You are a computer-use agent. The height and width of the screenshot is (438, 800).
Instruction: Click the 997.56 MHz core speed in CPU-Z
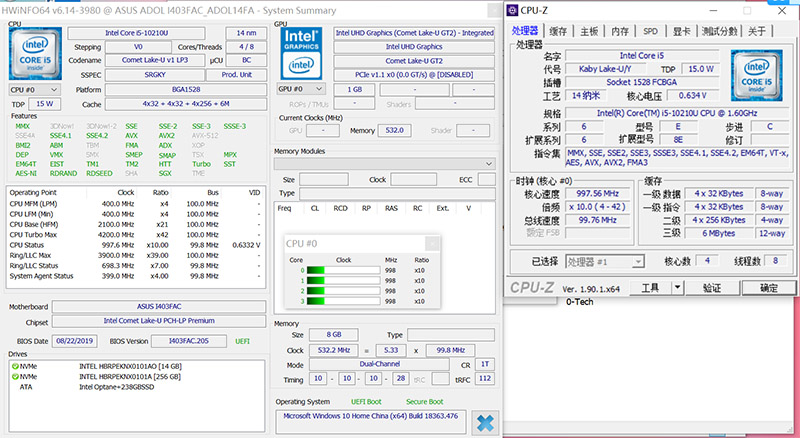click(597, 194)
